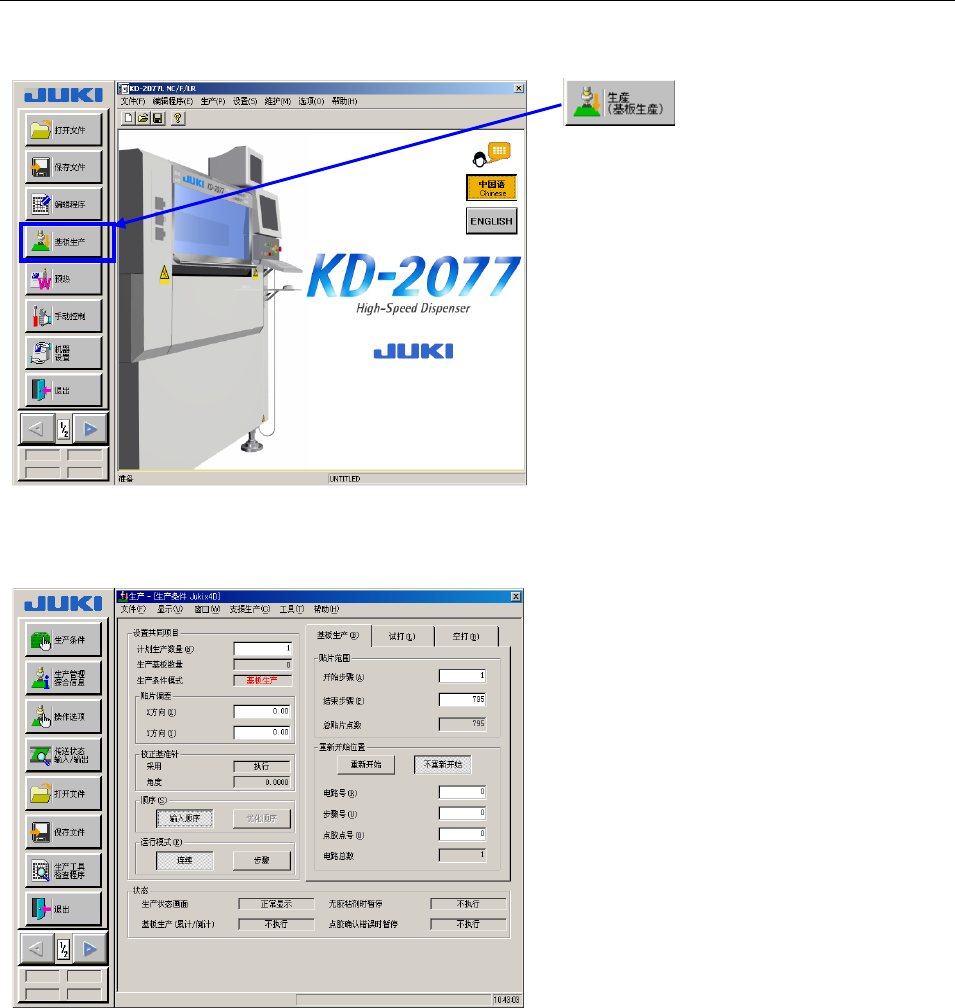
Task: Open 编辑程序 from the KD-2077 sidebar
Action: coord(64,204)
